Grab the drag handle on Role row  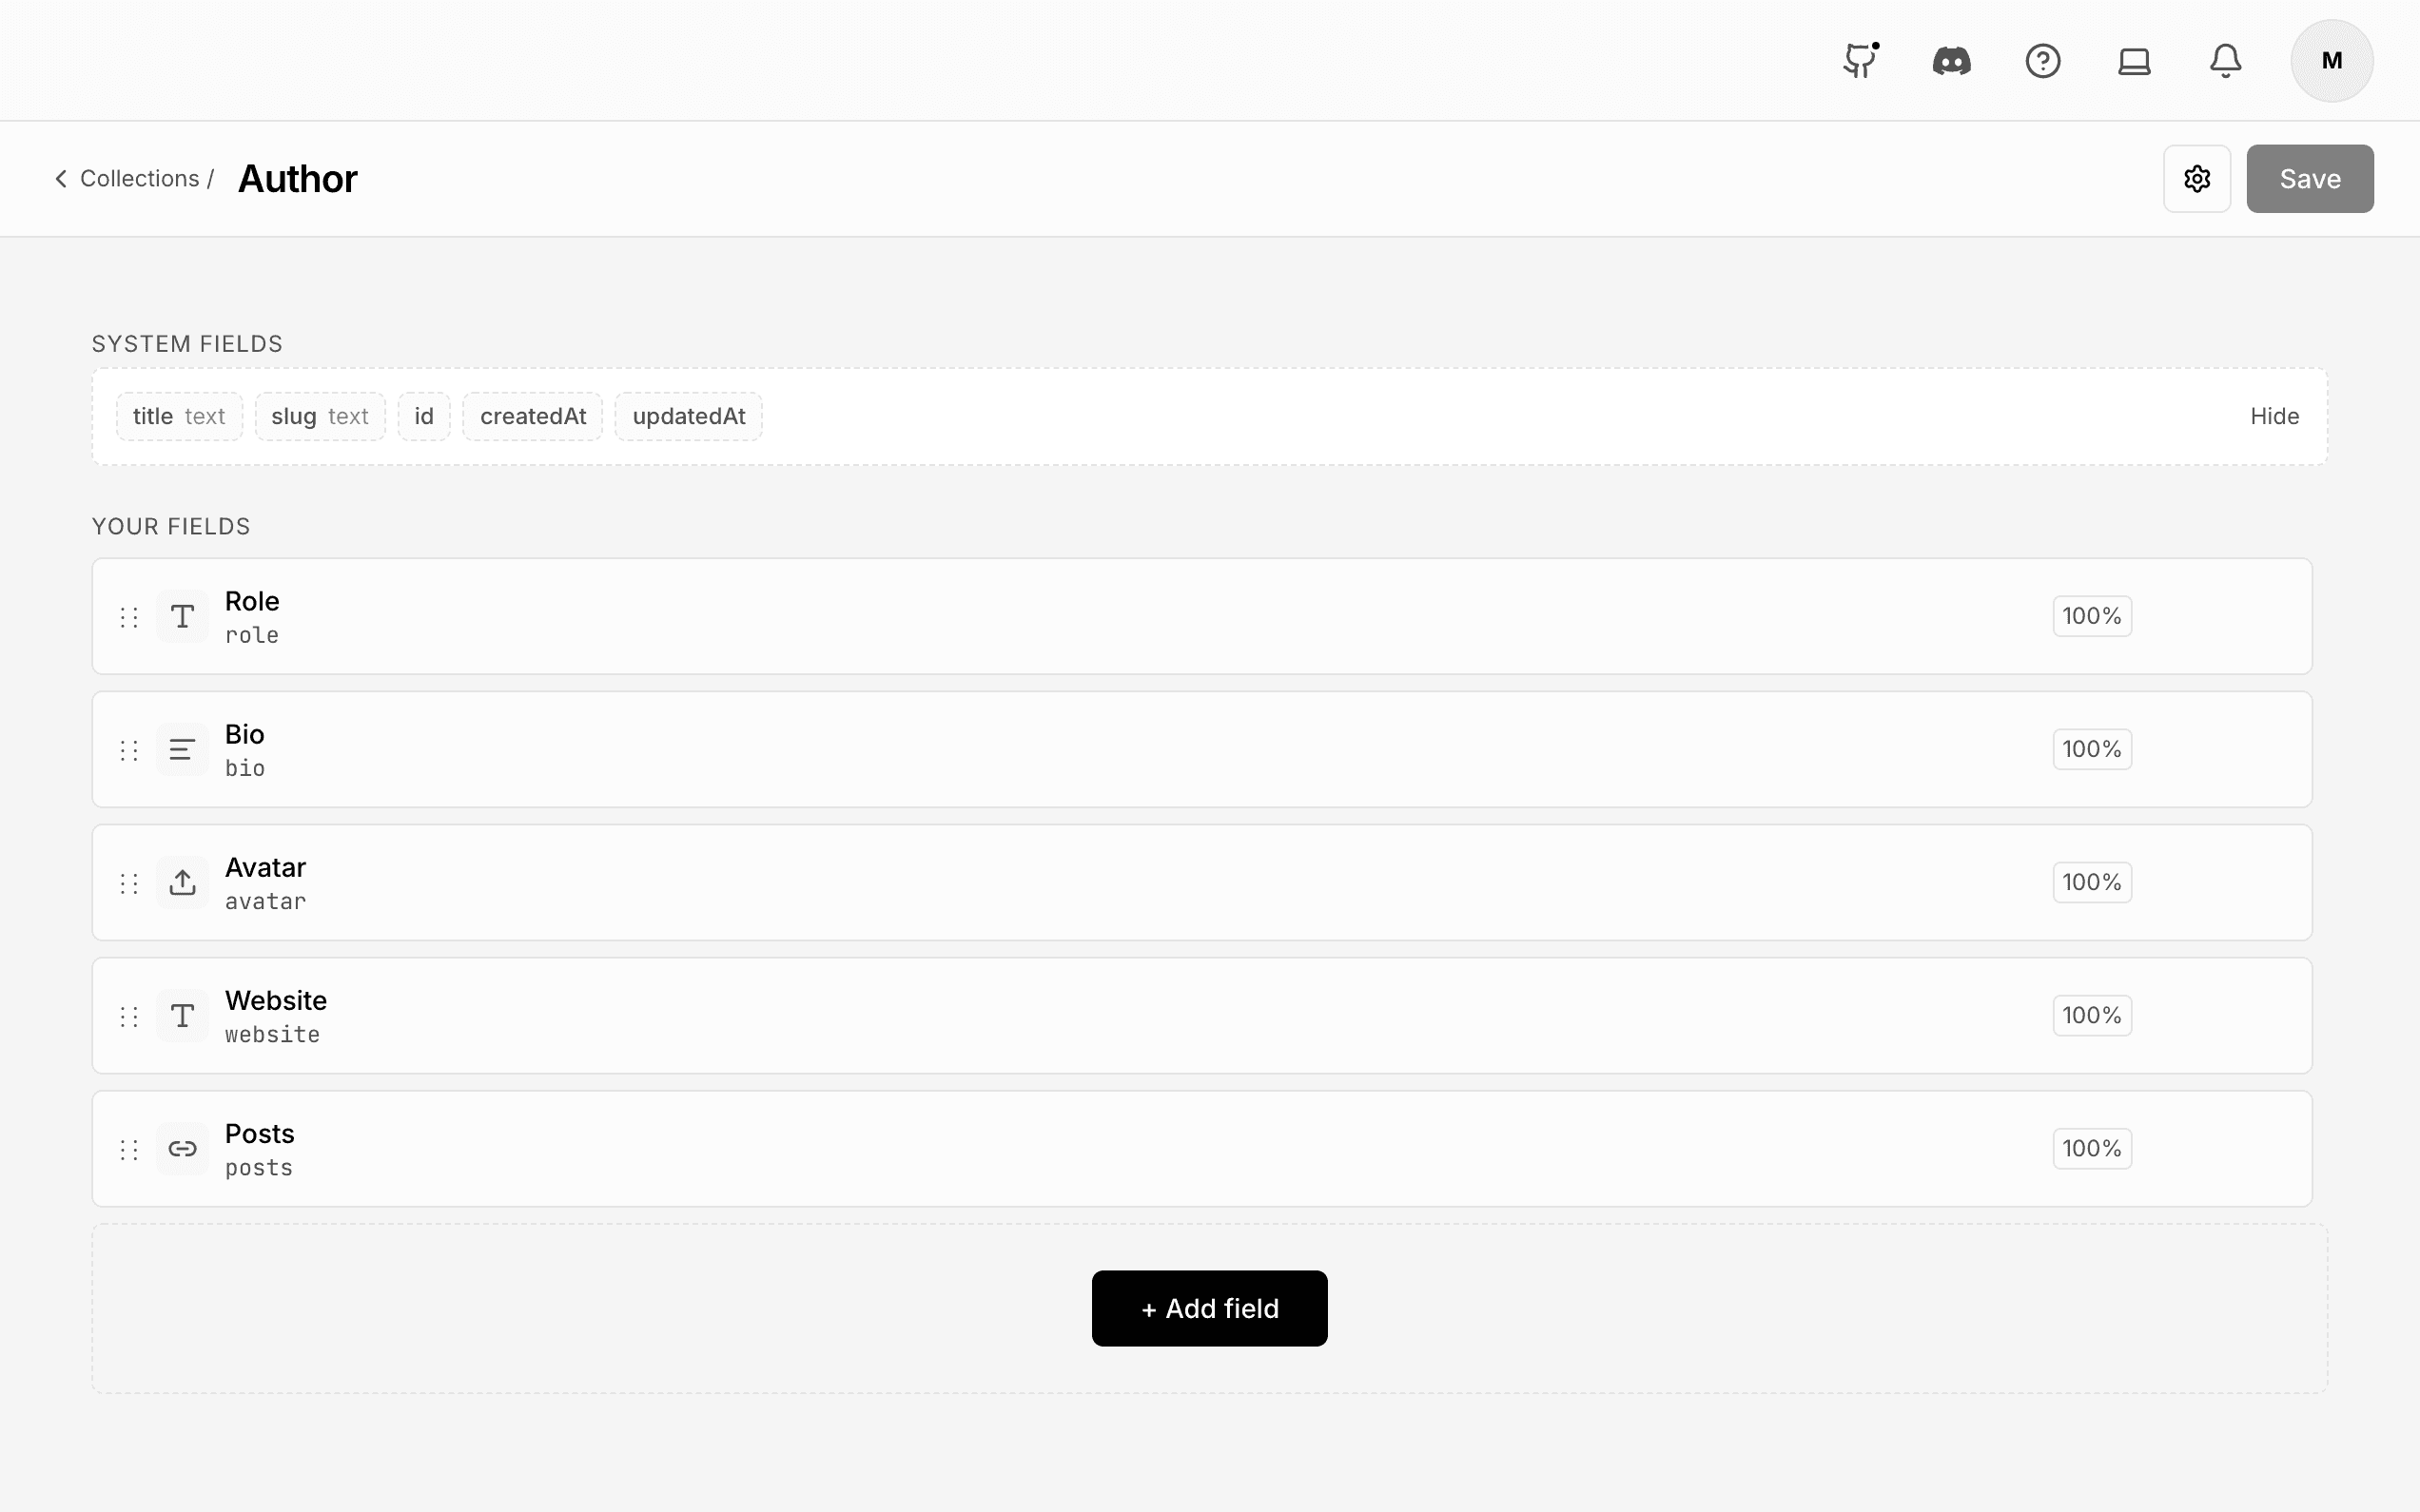pyautogui.click(x=129, y=617)
